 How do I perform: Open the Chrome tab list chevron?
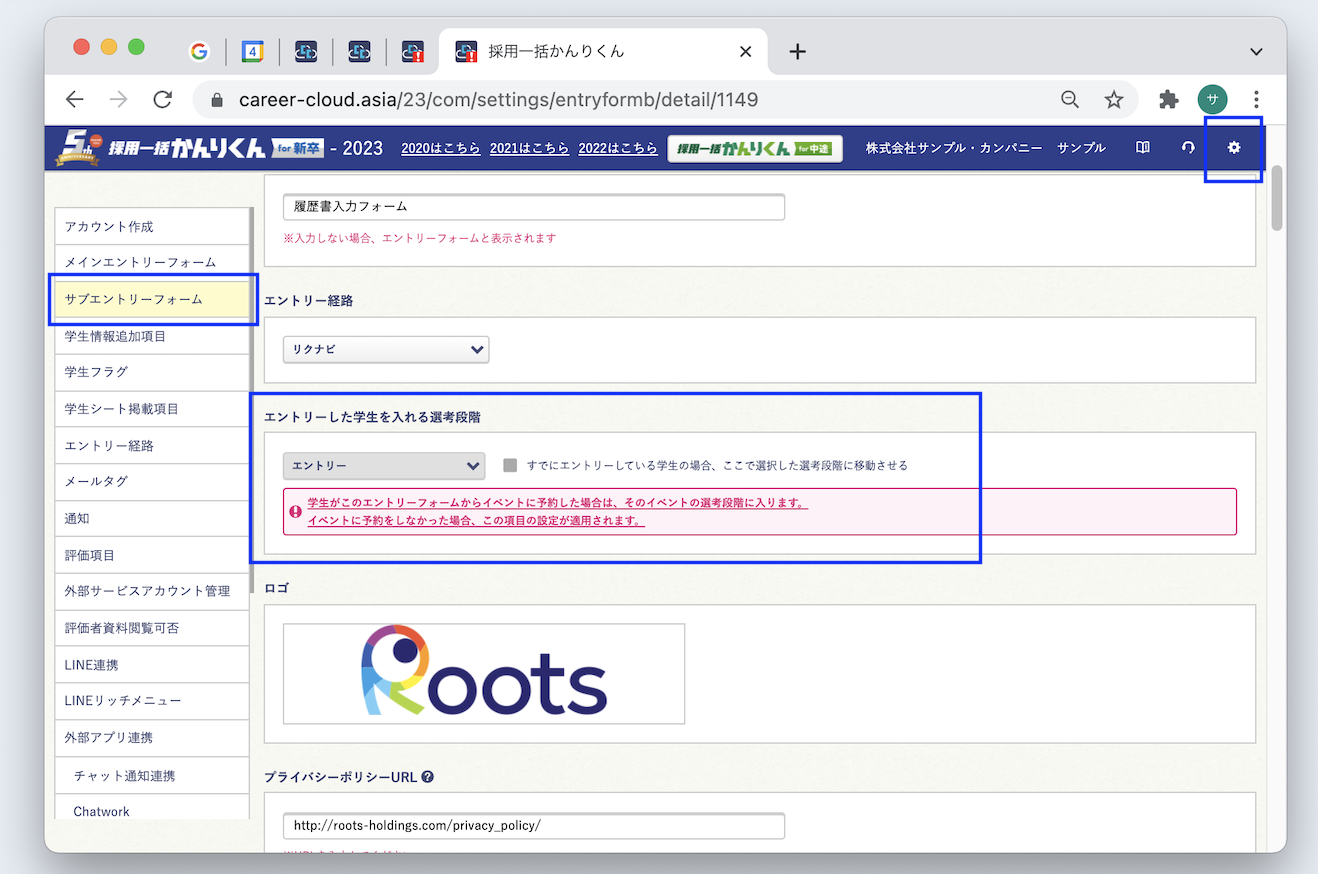click(x=1256, y=51)
